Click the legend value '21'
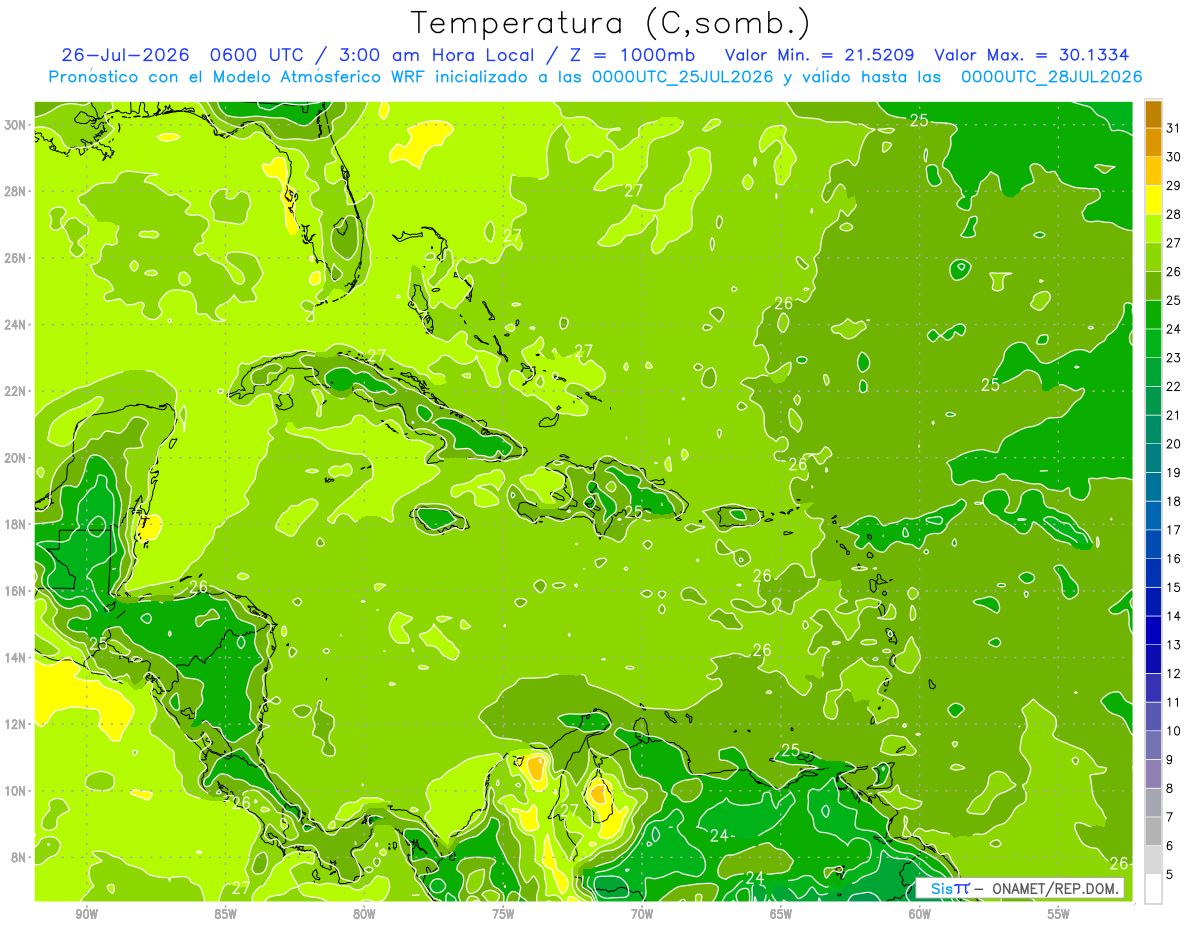 [x=1173, y=415]
